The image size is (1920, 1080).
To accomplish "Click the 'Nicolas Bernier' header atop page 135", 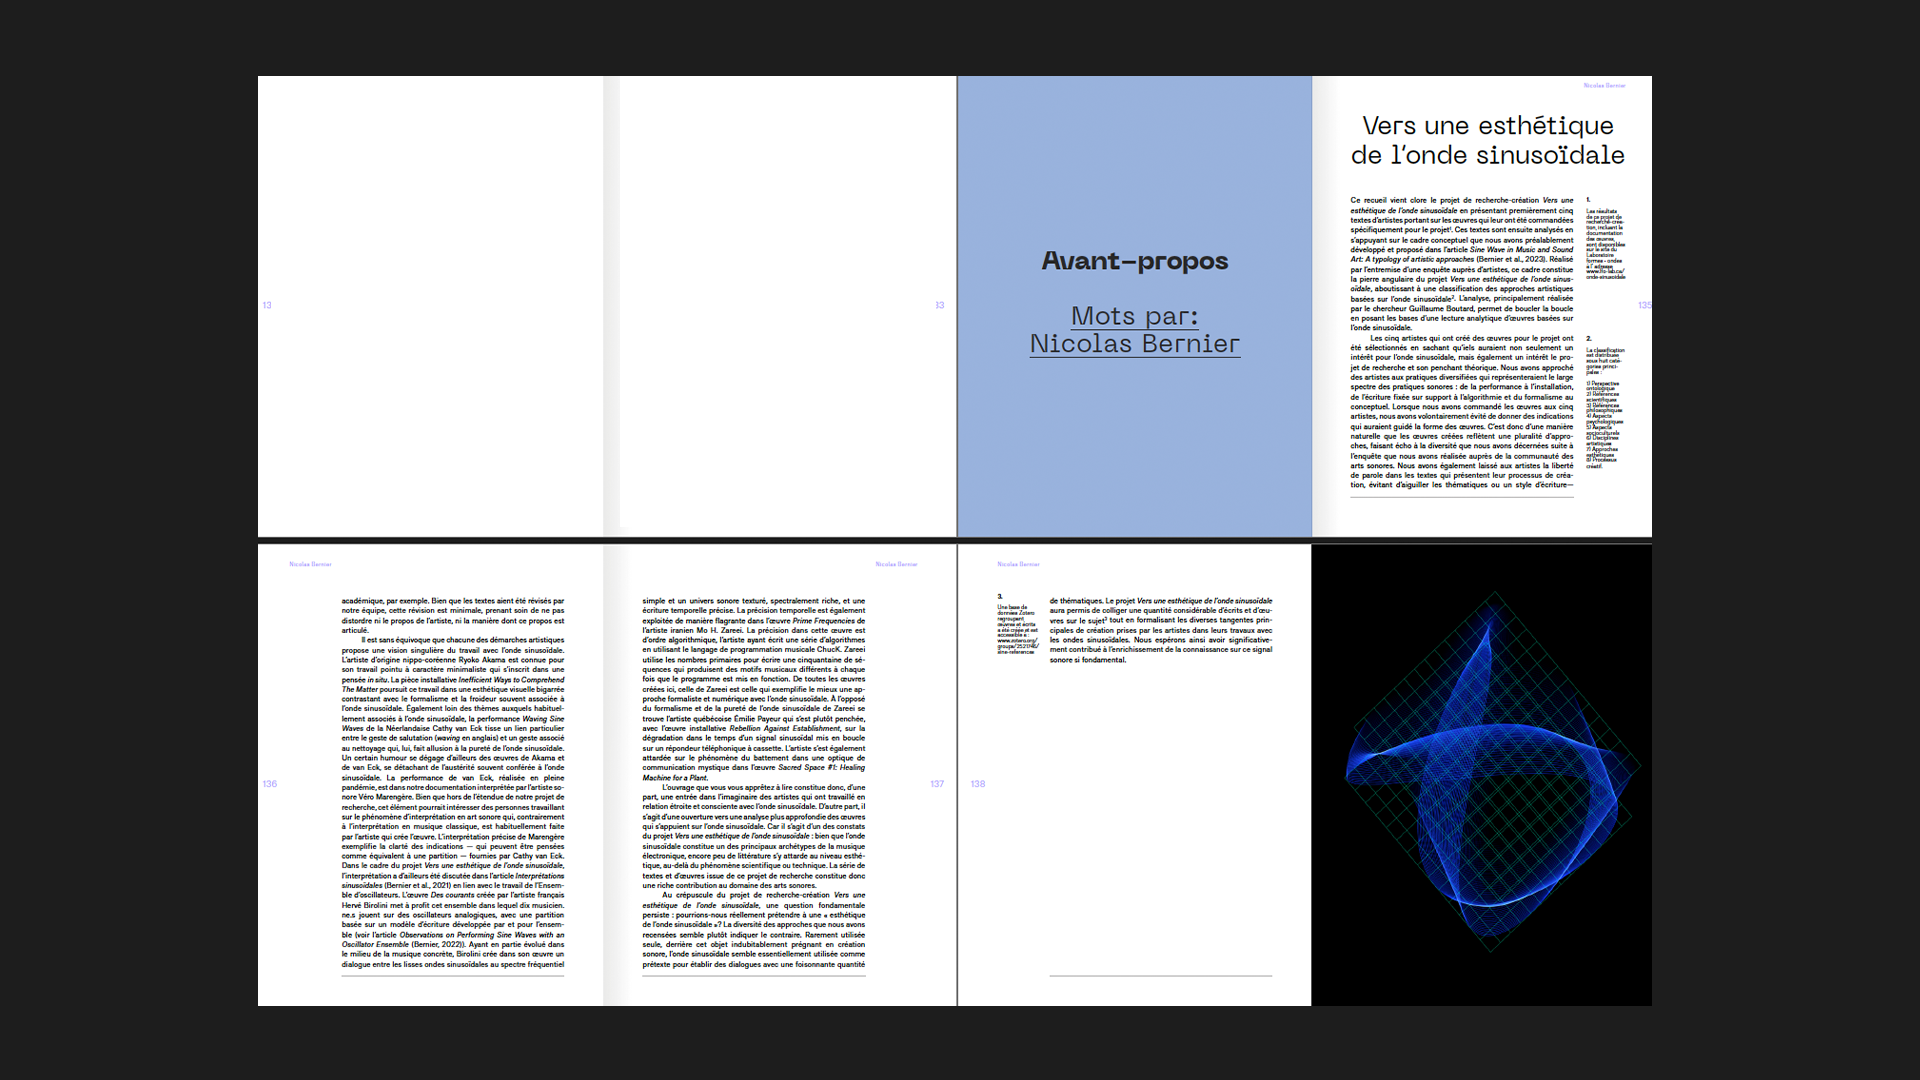I will [x=1604, y=86].
